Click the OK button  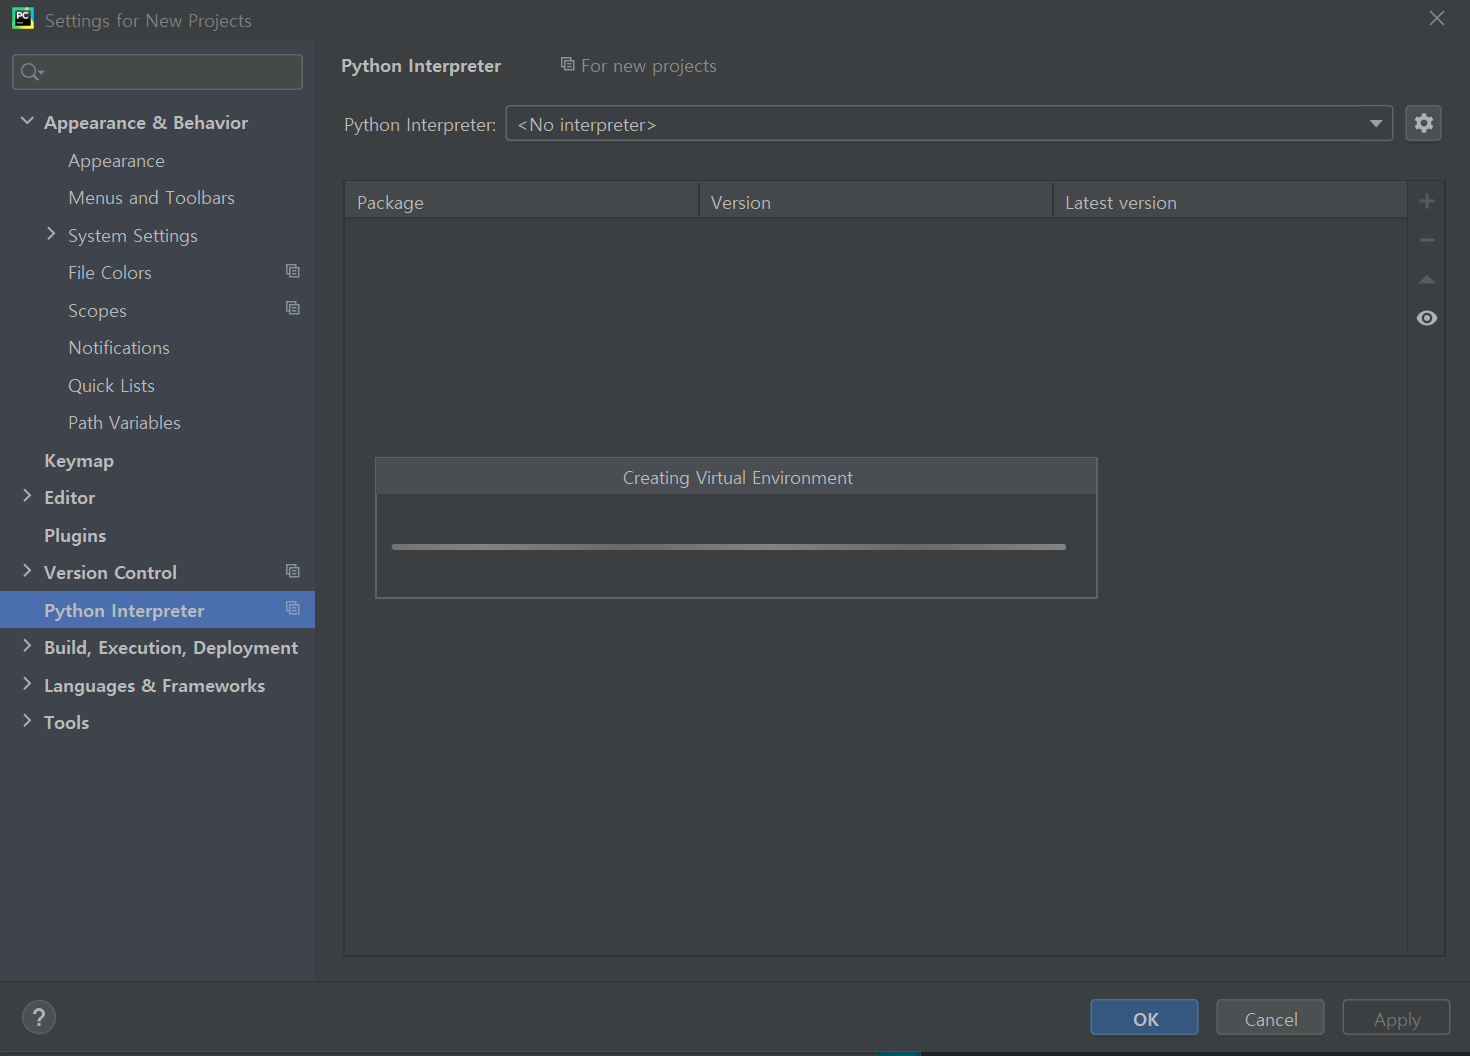pos(1144,1018)
